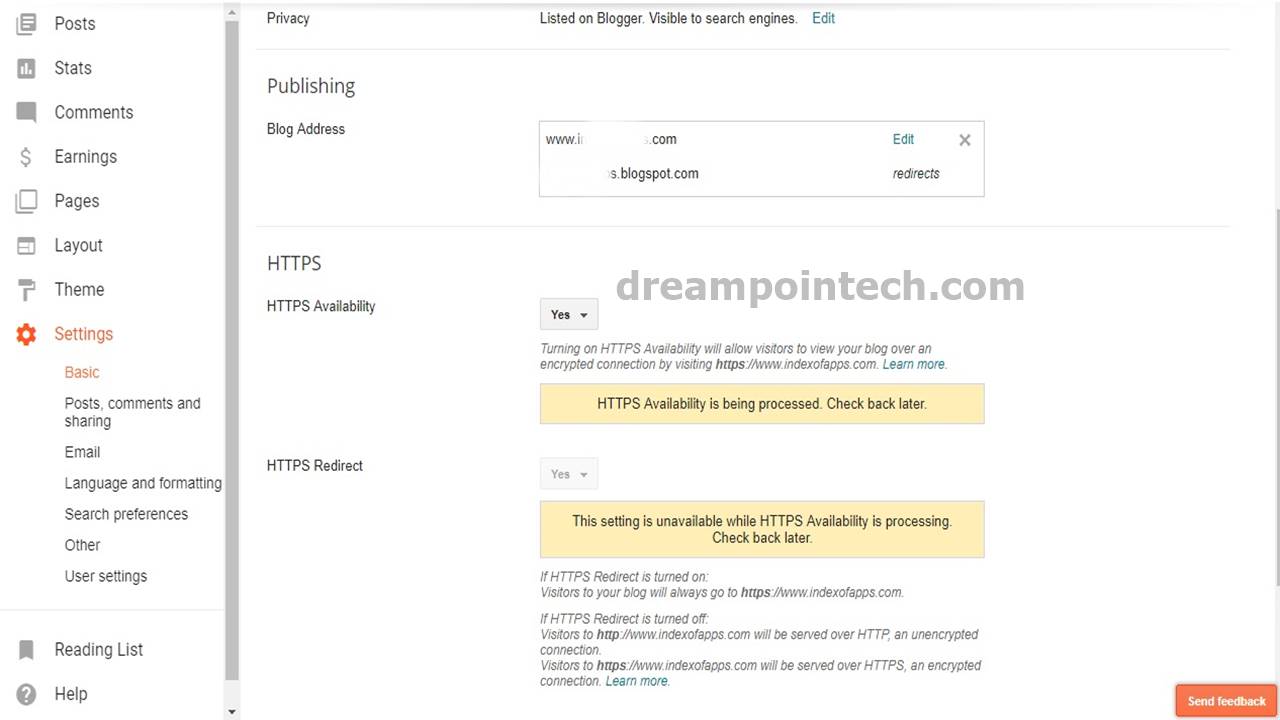Edit the blog's Privacy setting
The image size is (1280, 720).
pyautogui.click(x=823, y=18)
